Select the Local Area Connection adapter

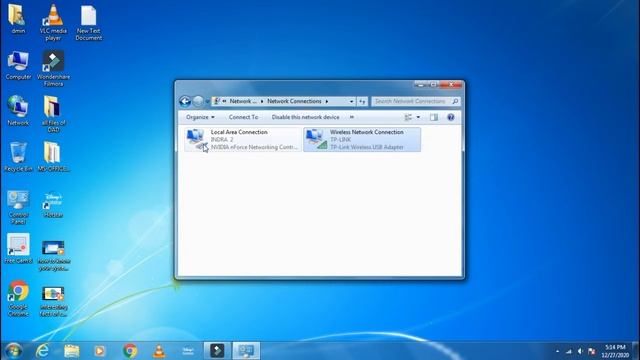coord(242,140)
